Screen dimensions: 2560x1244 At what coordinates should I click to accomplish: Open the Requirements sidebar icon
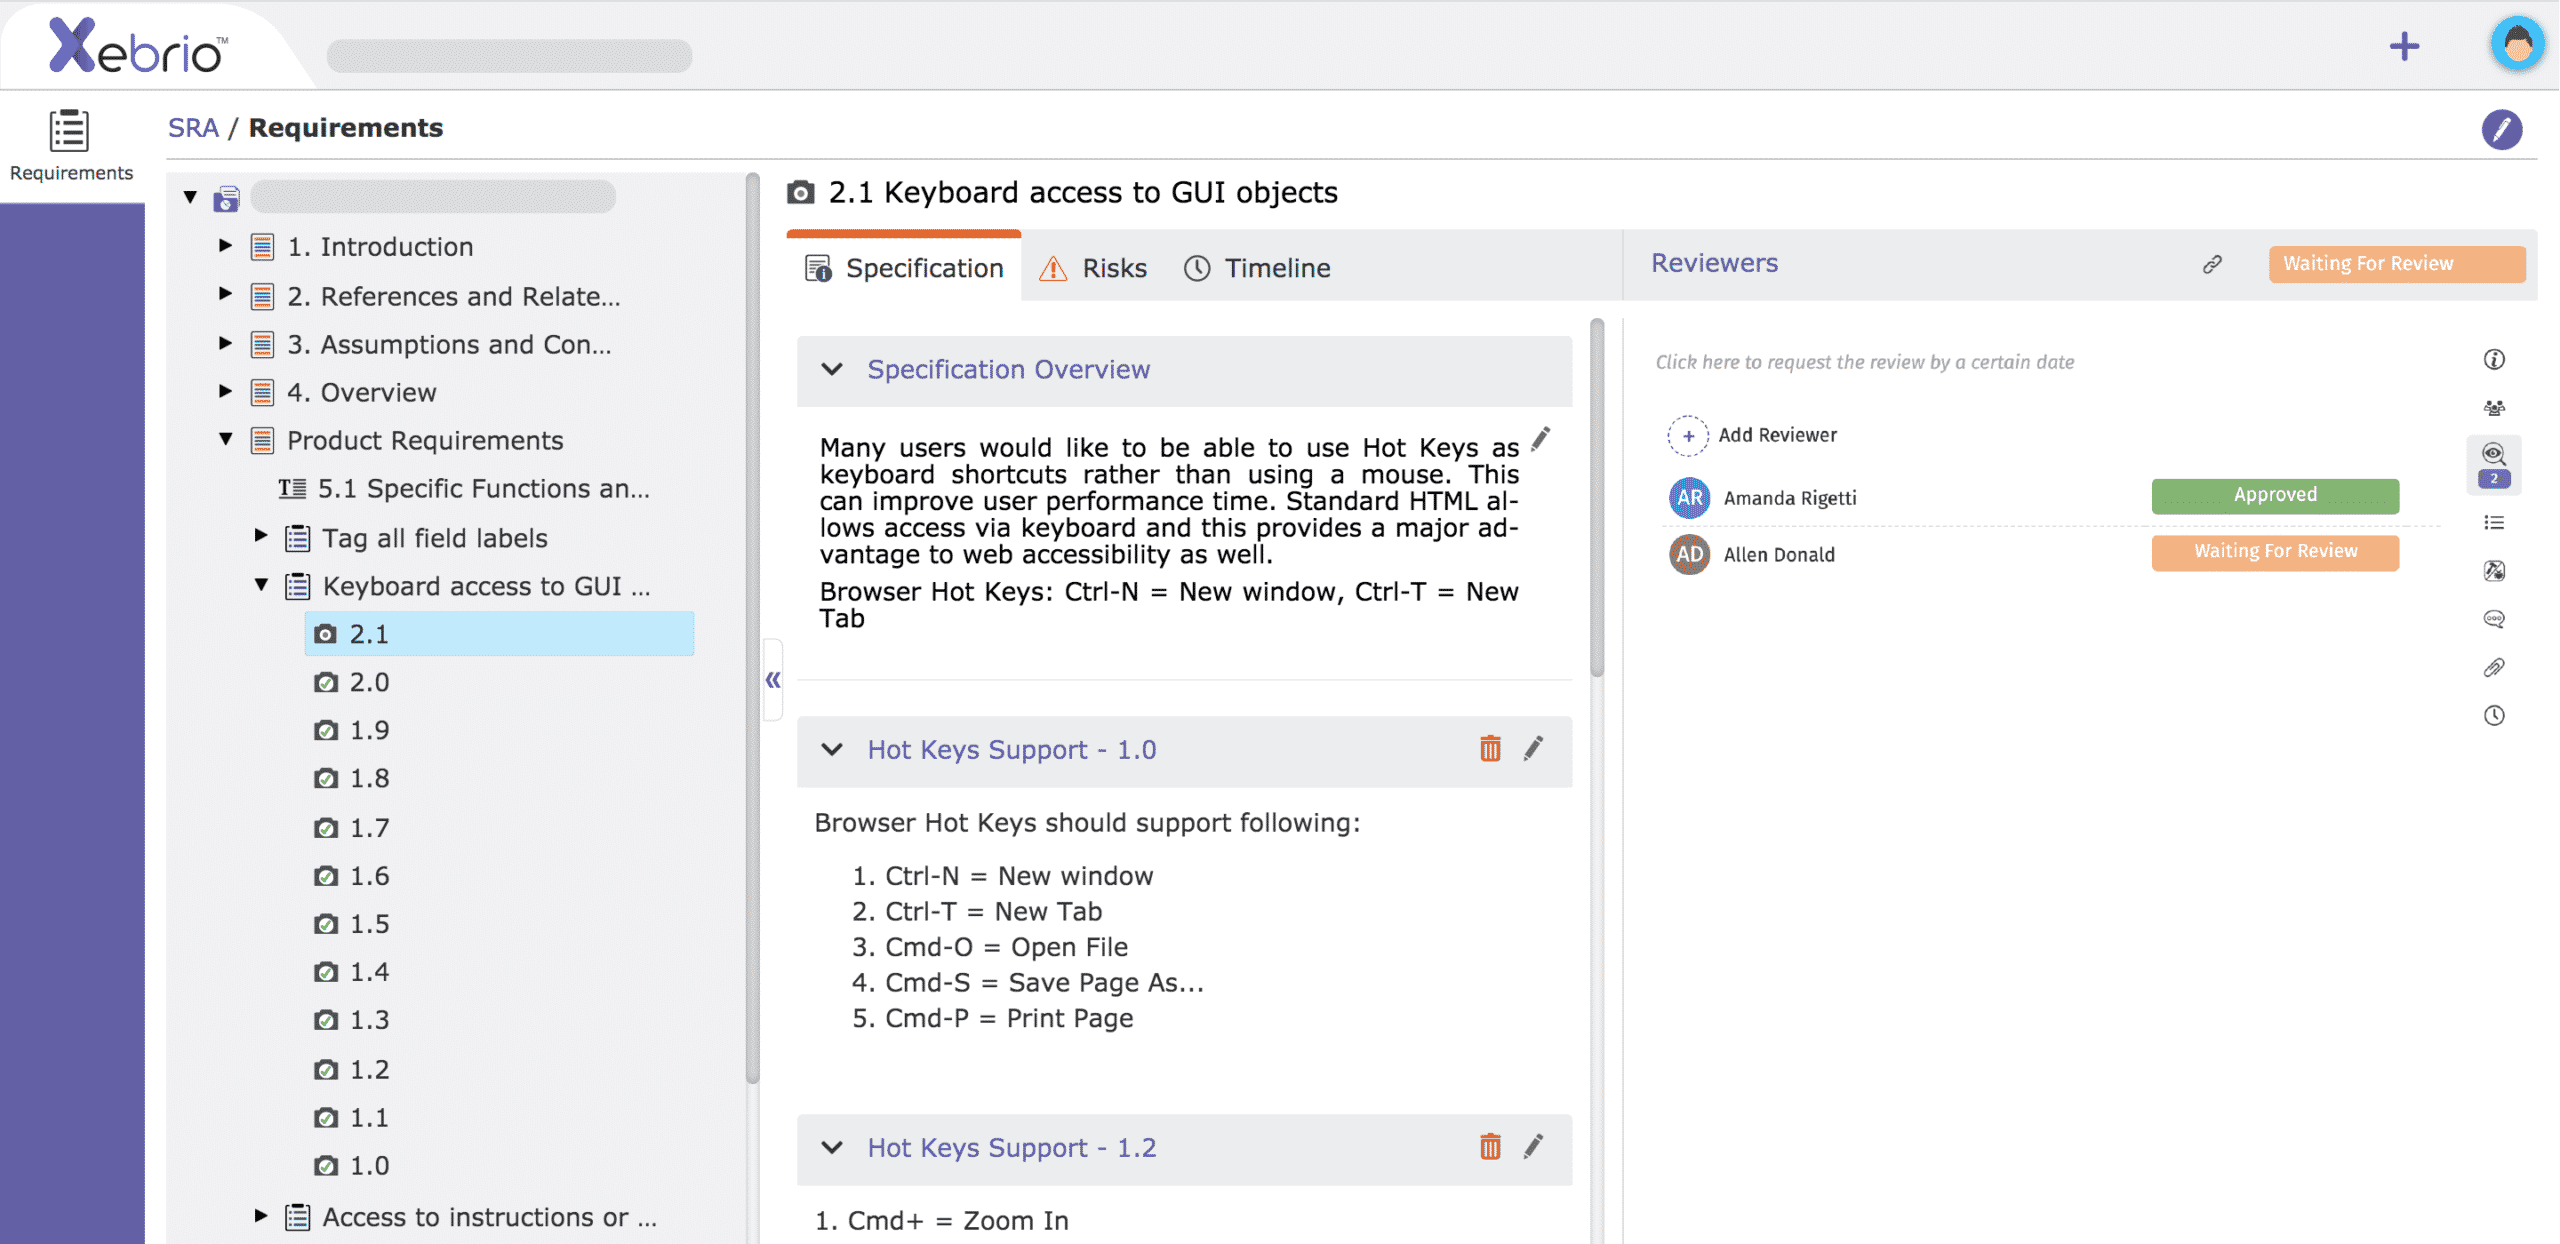(70, 146)
